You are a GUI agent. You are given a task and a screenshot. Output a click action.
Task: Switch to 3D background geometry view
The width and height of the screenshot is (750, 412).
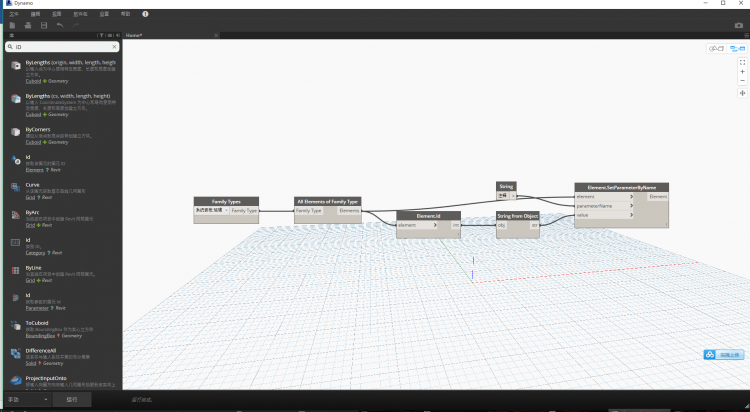[716, 48]
